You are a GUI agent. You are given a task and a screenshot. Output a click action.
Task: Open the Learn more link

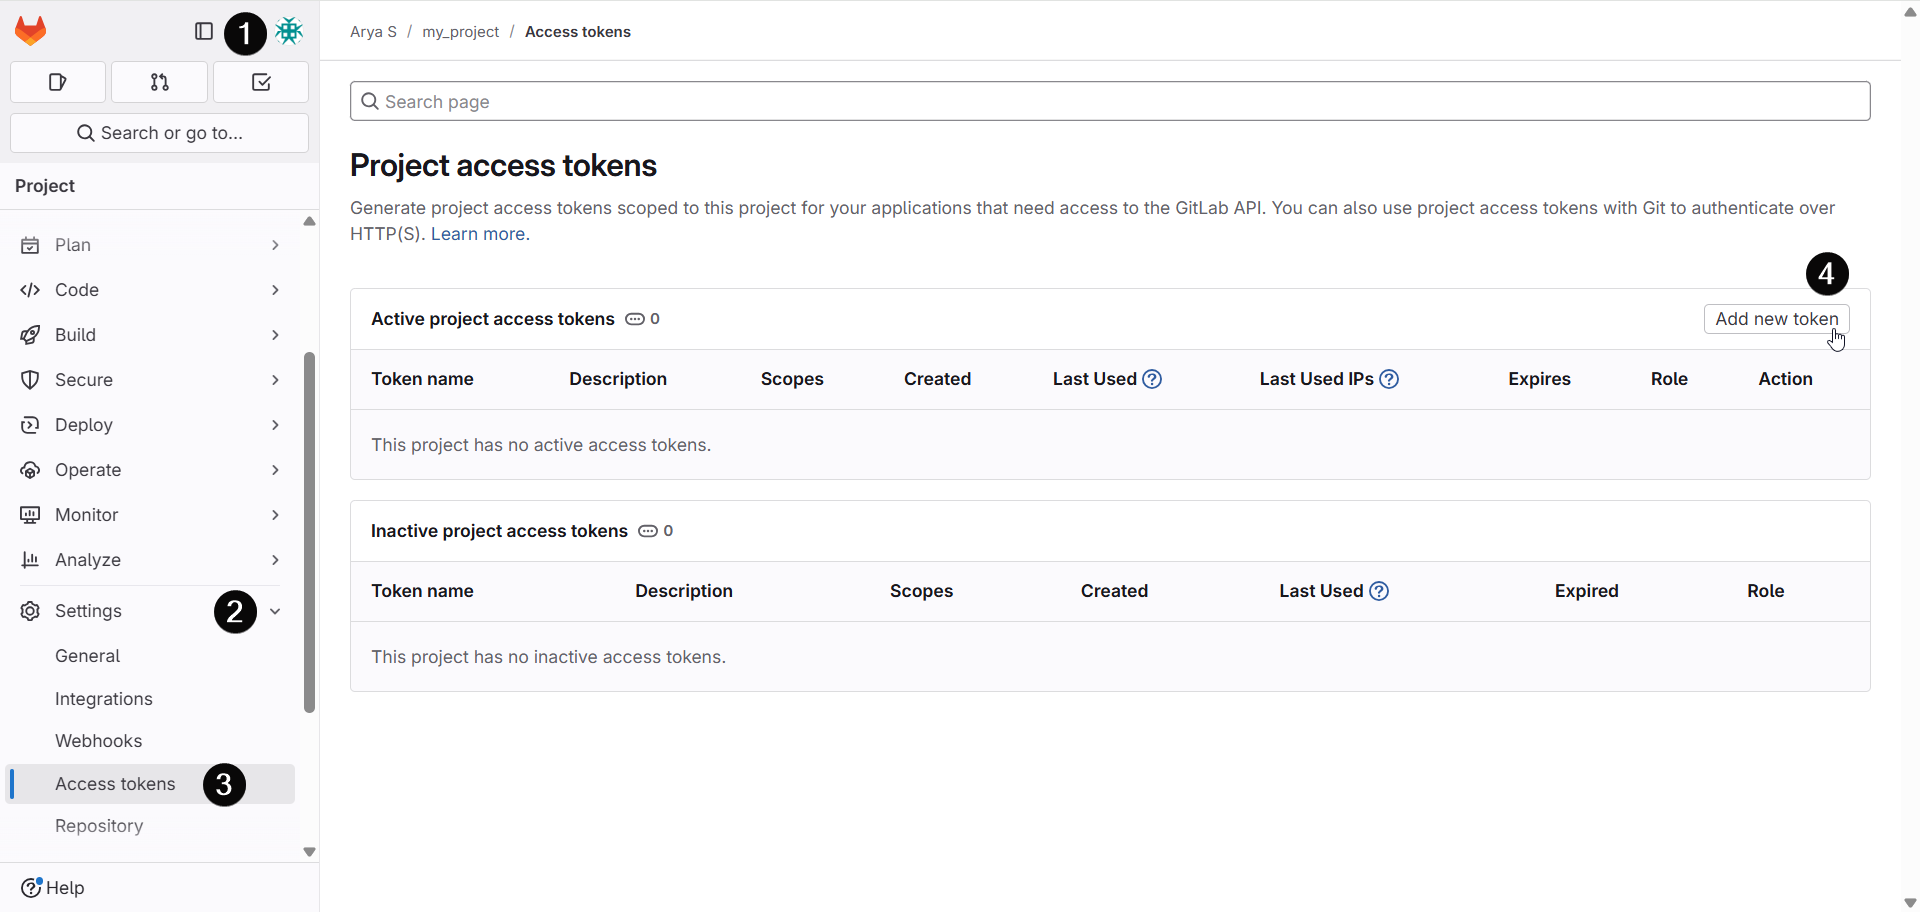pos(478,233)
